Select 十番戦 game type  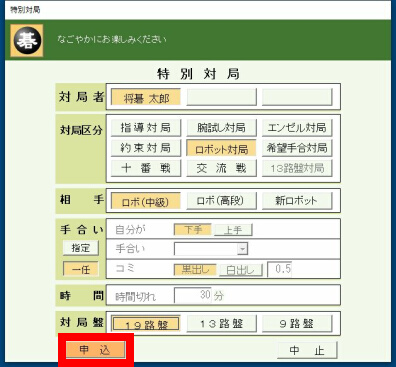(x=146, y=168)
